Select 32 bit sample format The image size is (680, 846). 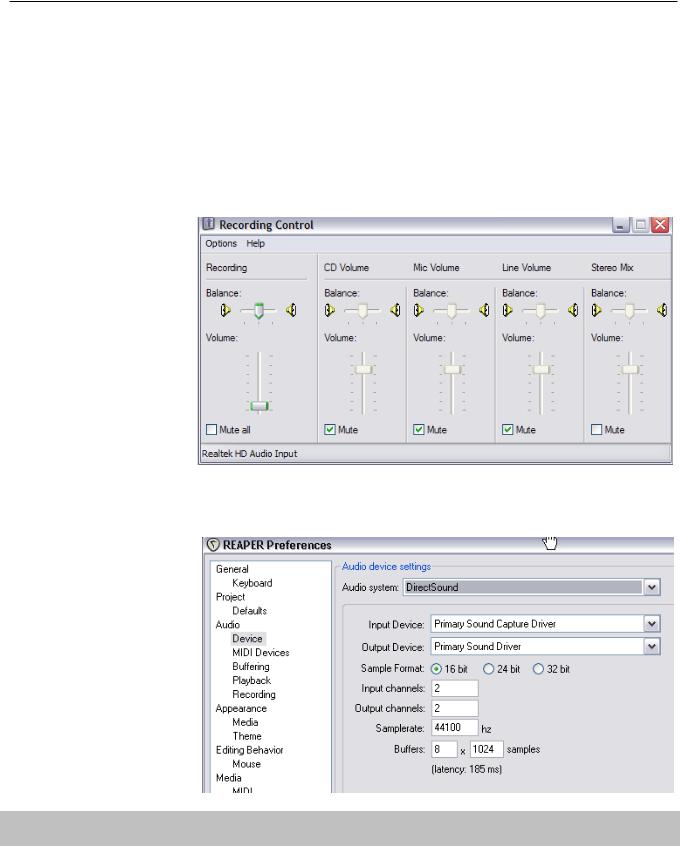538,669
